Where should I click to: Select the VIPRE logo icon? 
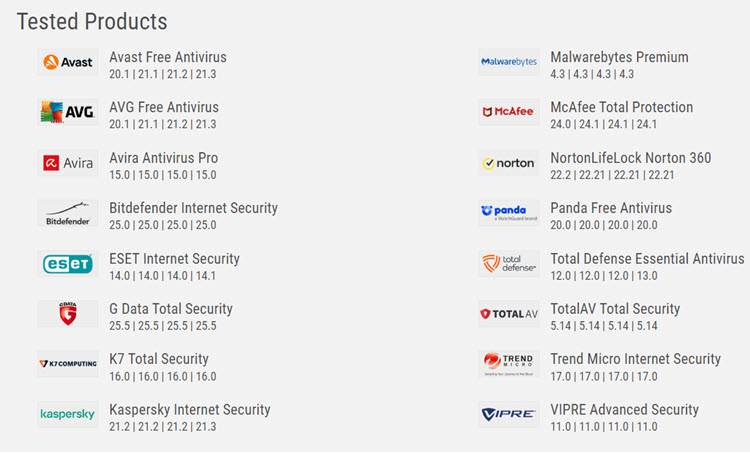tap(508, 414)
